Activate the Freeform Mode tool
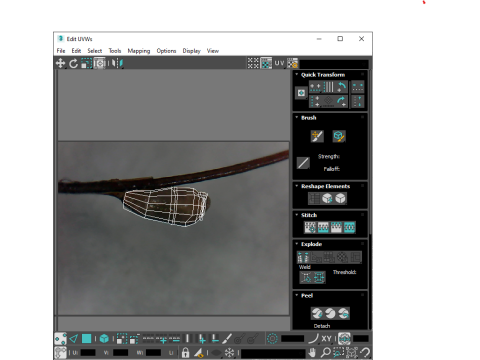The image size is (480, 360). (x=99, y=63)
